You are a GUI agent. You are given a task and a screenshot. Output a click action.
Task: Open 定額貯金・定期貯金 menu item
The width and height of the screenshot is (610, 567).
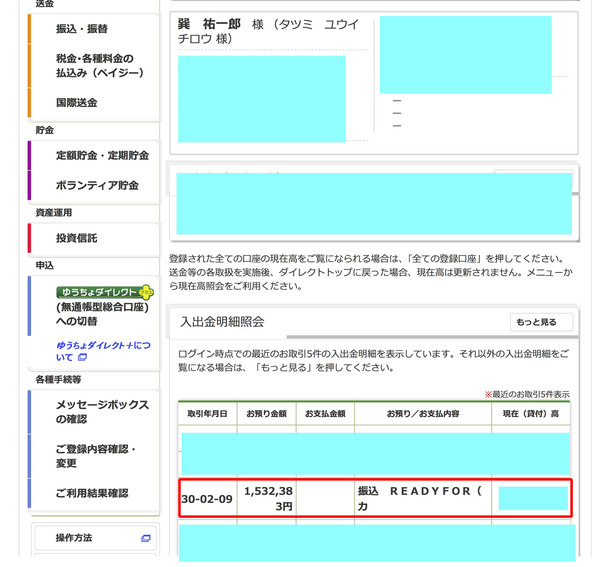click(102, 156)
